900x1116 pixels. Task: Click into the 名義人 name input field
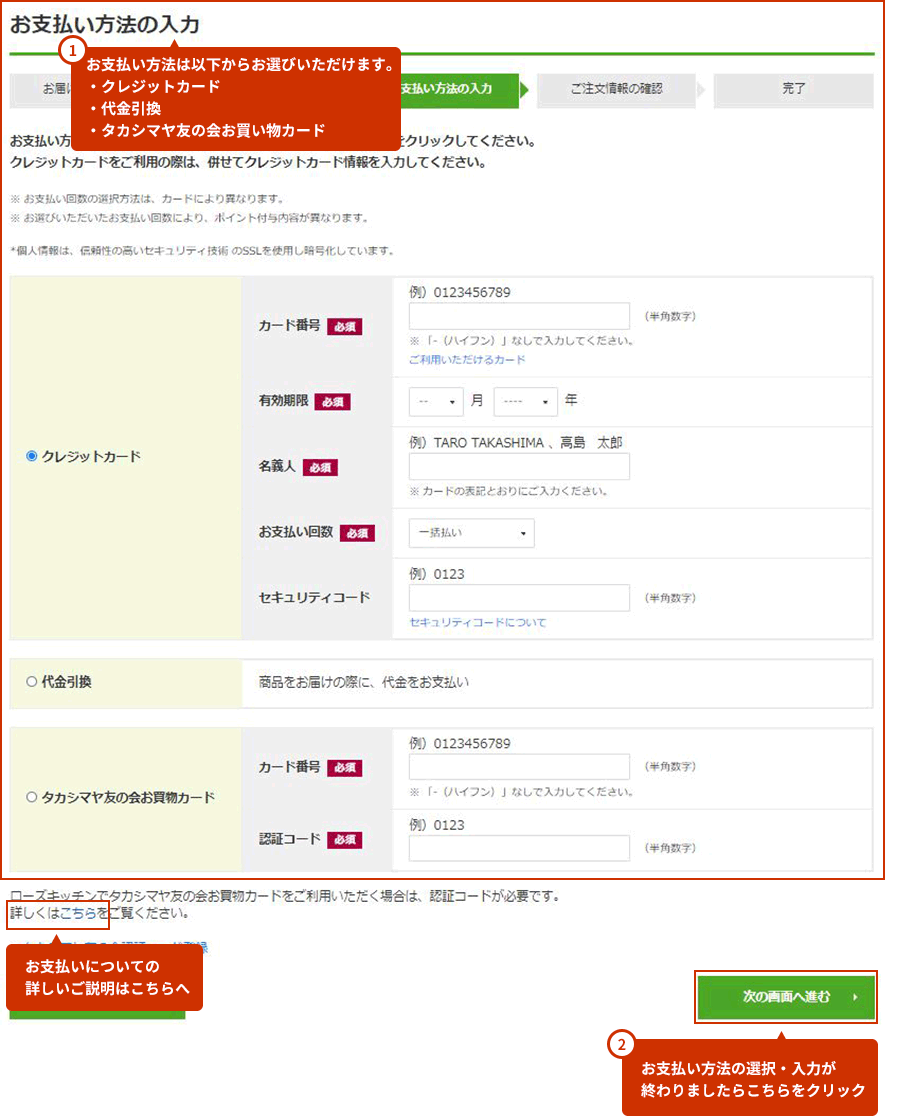click(519, 467)
